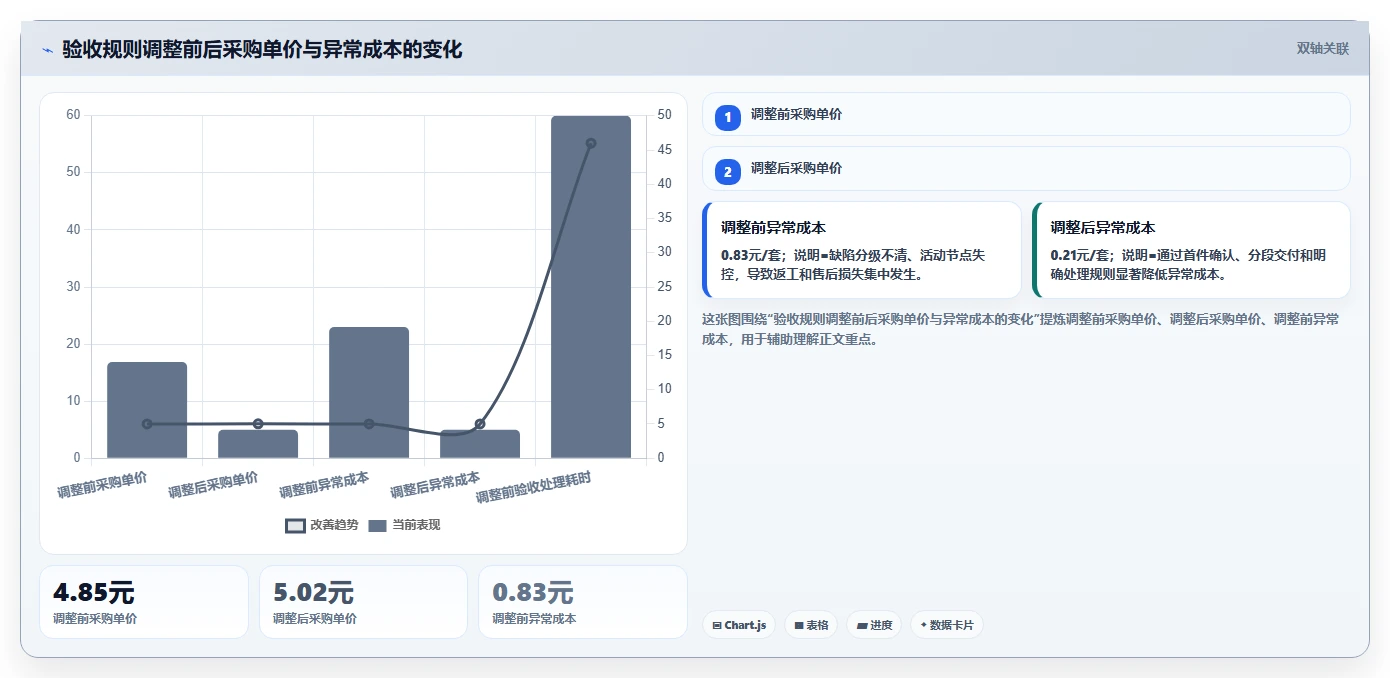Click the right axis value 50
This screenshot has height=678, width=1390.
[x=665, y=115]
